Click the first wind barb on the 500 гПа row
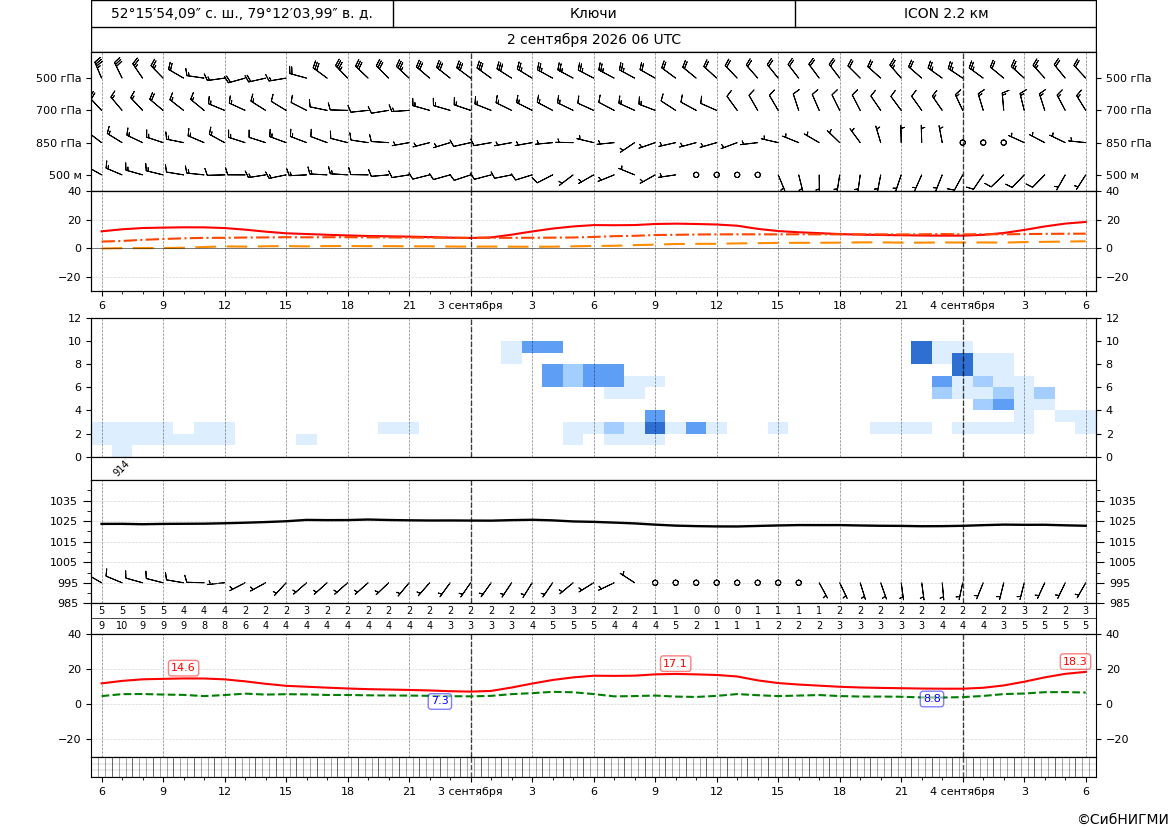The image size is (1169, 827). coord(99,67)
